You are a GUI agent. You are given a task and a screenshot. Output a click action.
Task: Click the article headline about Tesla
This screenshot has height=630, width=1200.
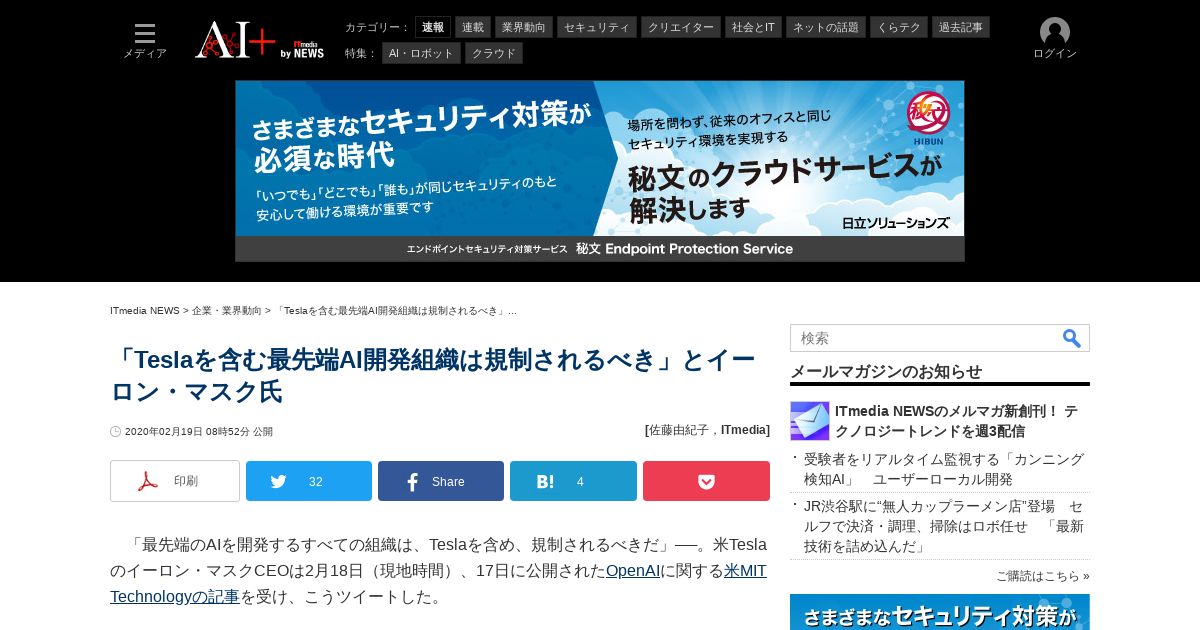(x=433, y=375)
